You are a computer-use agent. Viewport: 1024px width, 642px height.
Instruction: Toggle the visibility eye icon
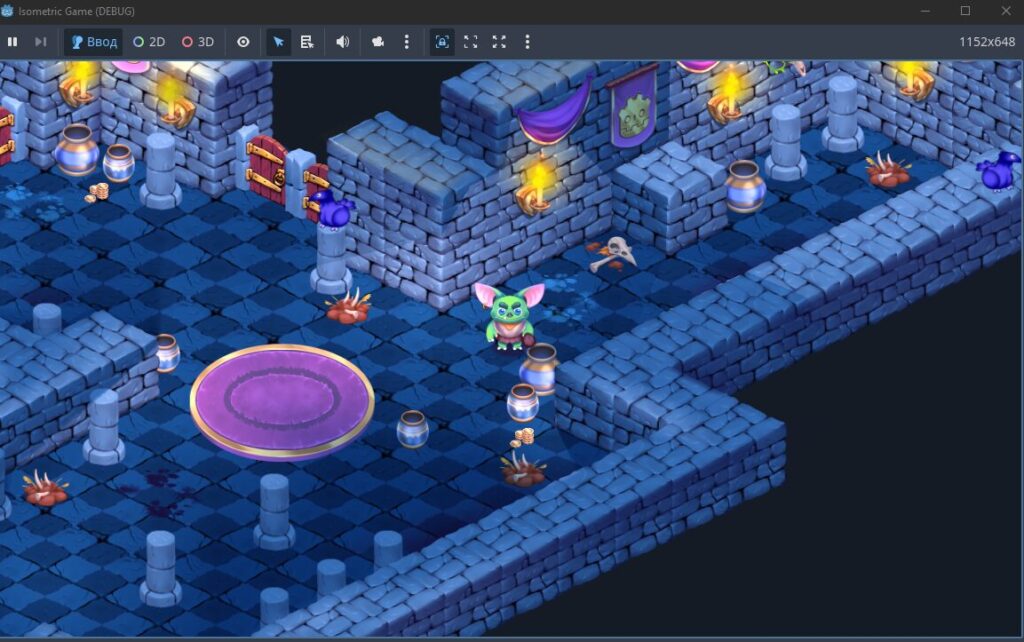pos(243,42)
